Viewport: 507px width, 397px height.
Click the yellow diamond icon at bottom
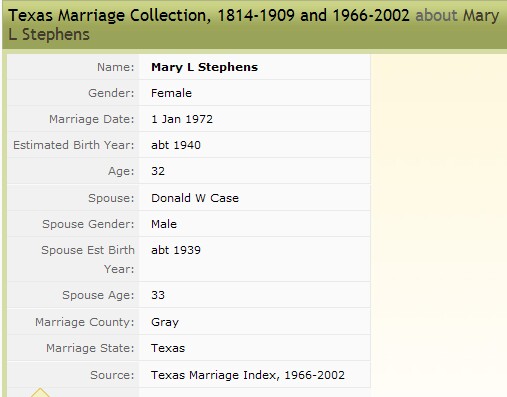point(40,392)
